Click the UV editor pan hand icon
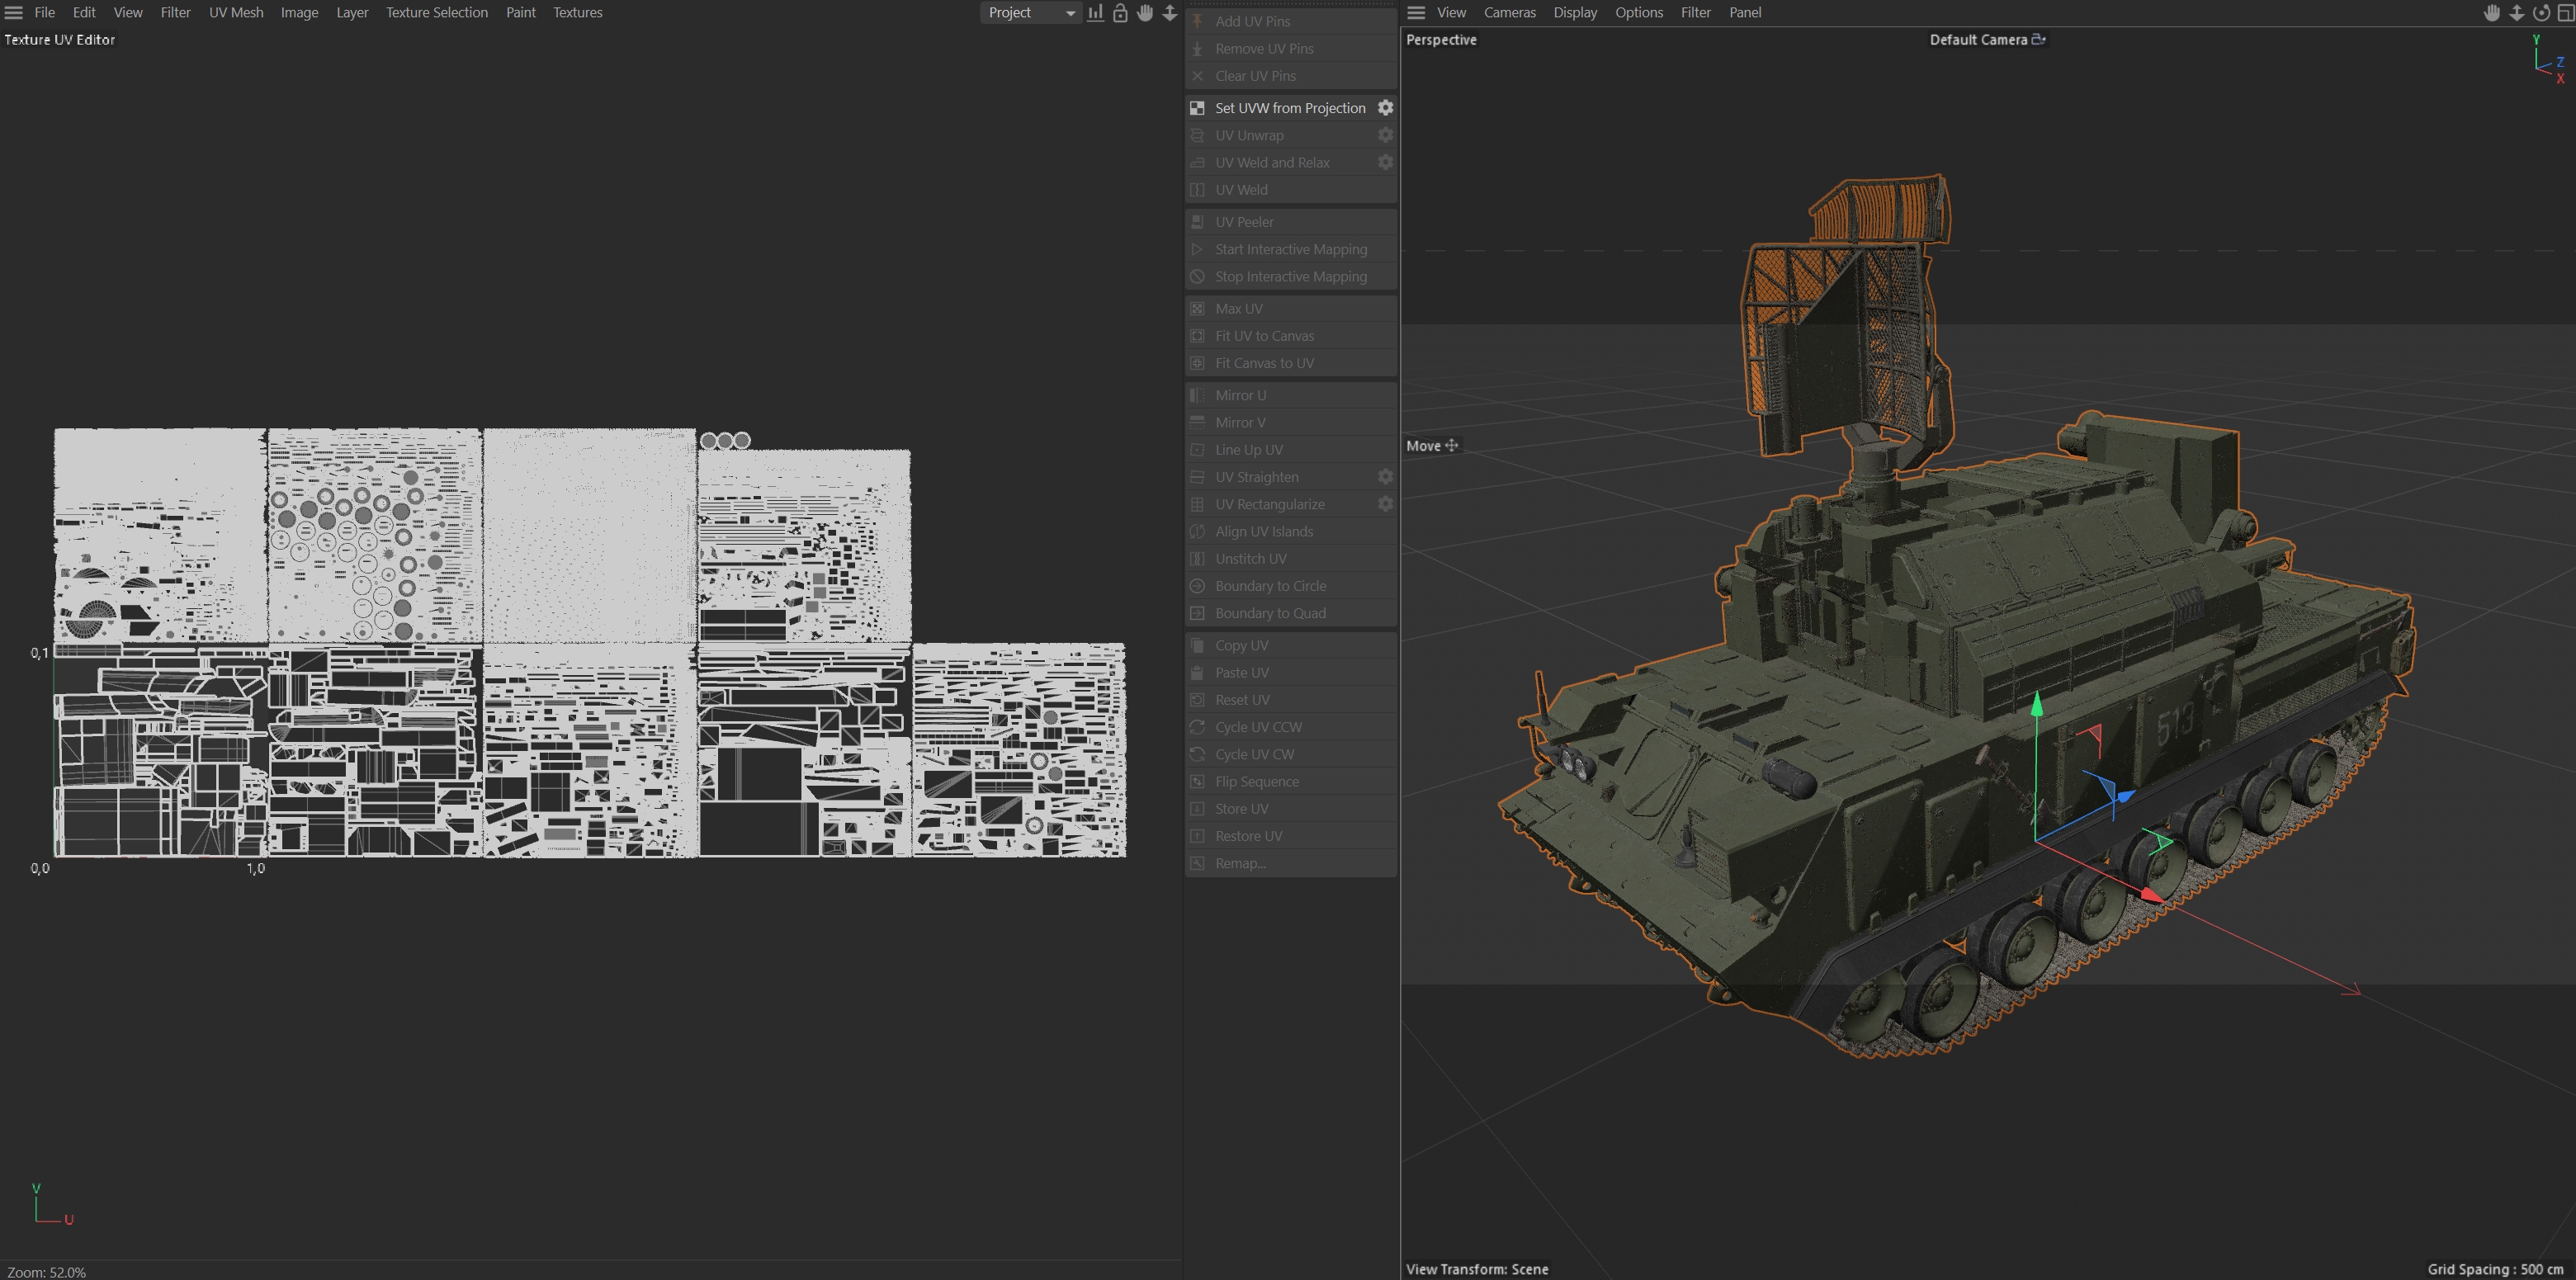Screen dimensions: 2576x1280 pyautogui.click(x=1145, y=13)
